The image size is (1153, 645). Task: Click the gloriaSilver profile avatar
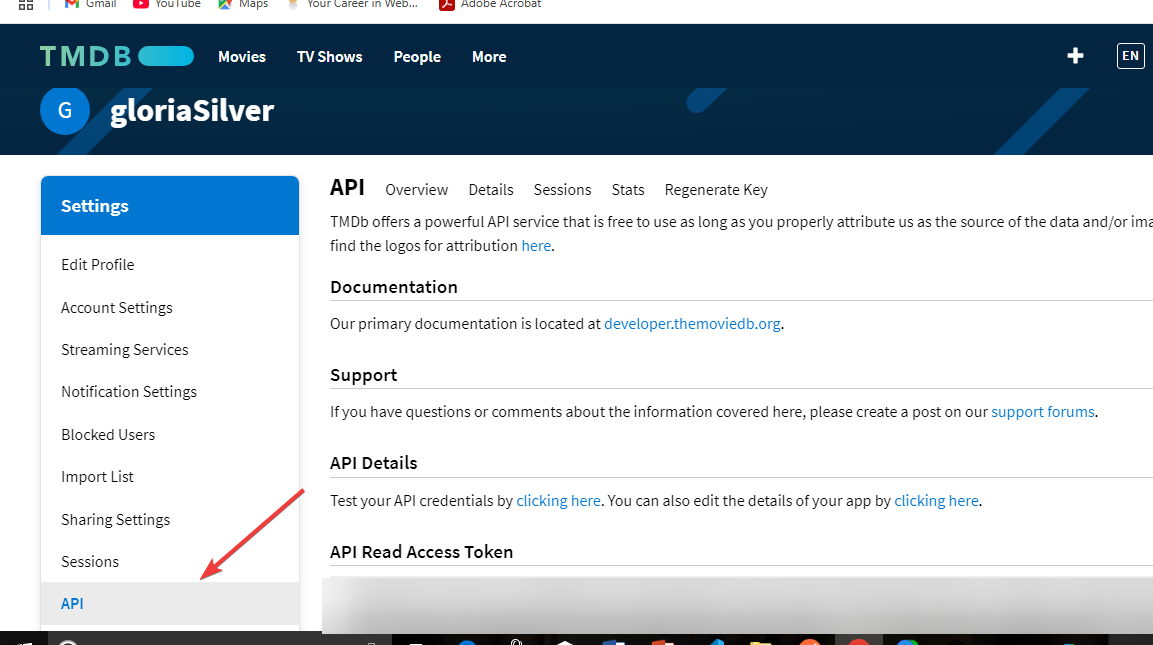pos(65,110)
